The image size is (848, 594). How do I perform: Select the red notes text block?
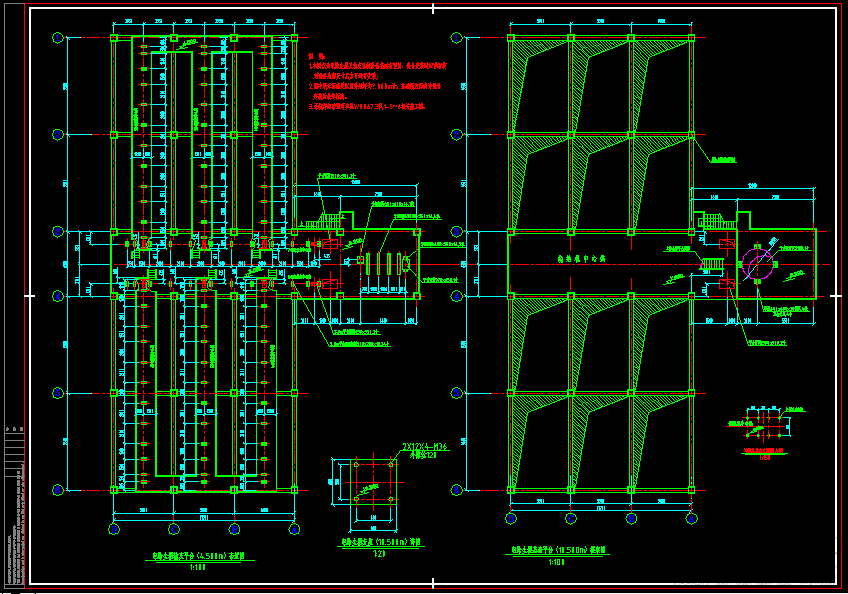(377, 81)
